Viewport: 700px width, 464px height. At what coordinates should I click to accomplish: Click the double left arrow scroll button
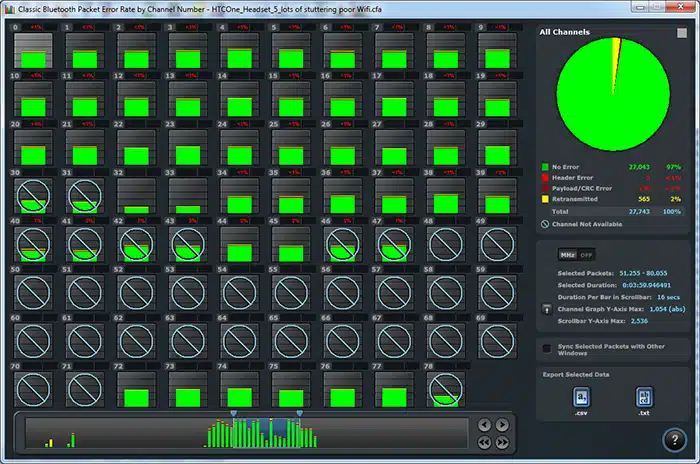(485, 442)
